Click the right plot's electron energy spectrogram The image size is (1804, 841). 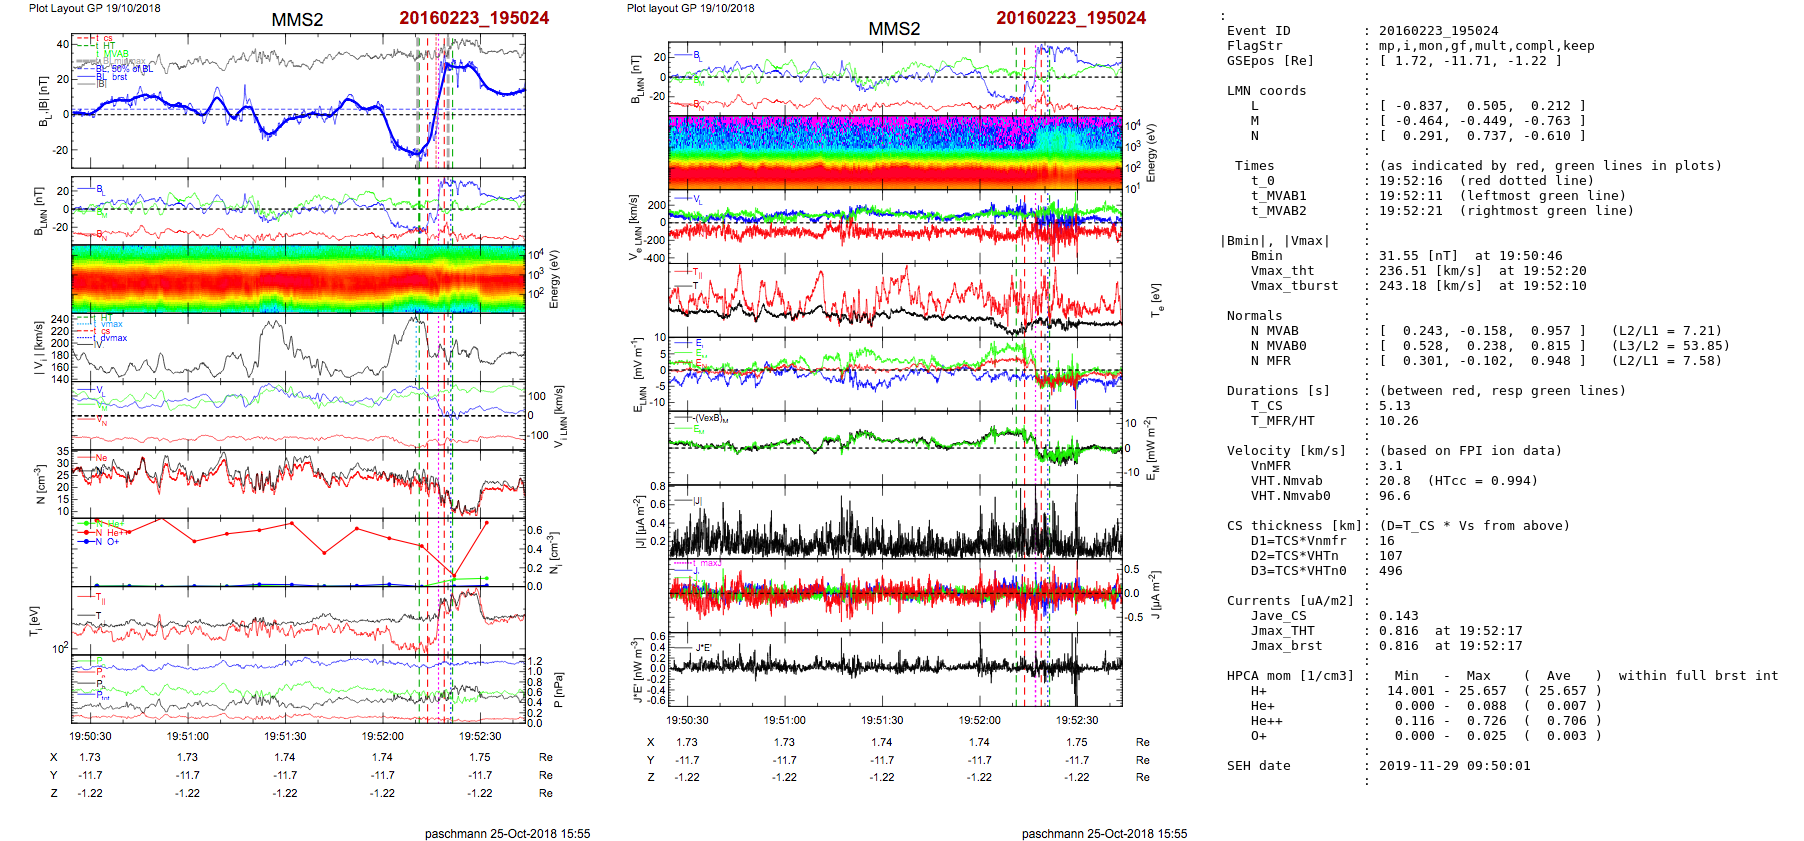895,152
